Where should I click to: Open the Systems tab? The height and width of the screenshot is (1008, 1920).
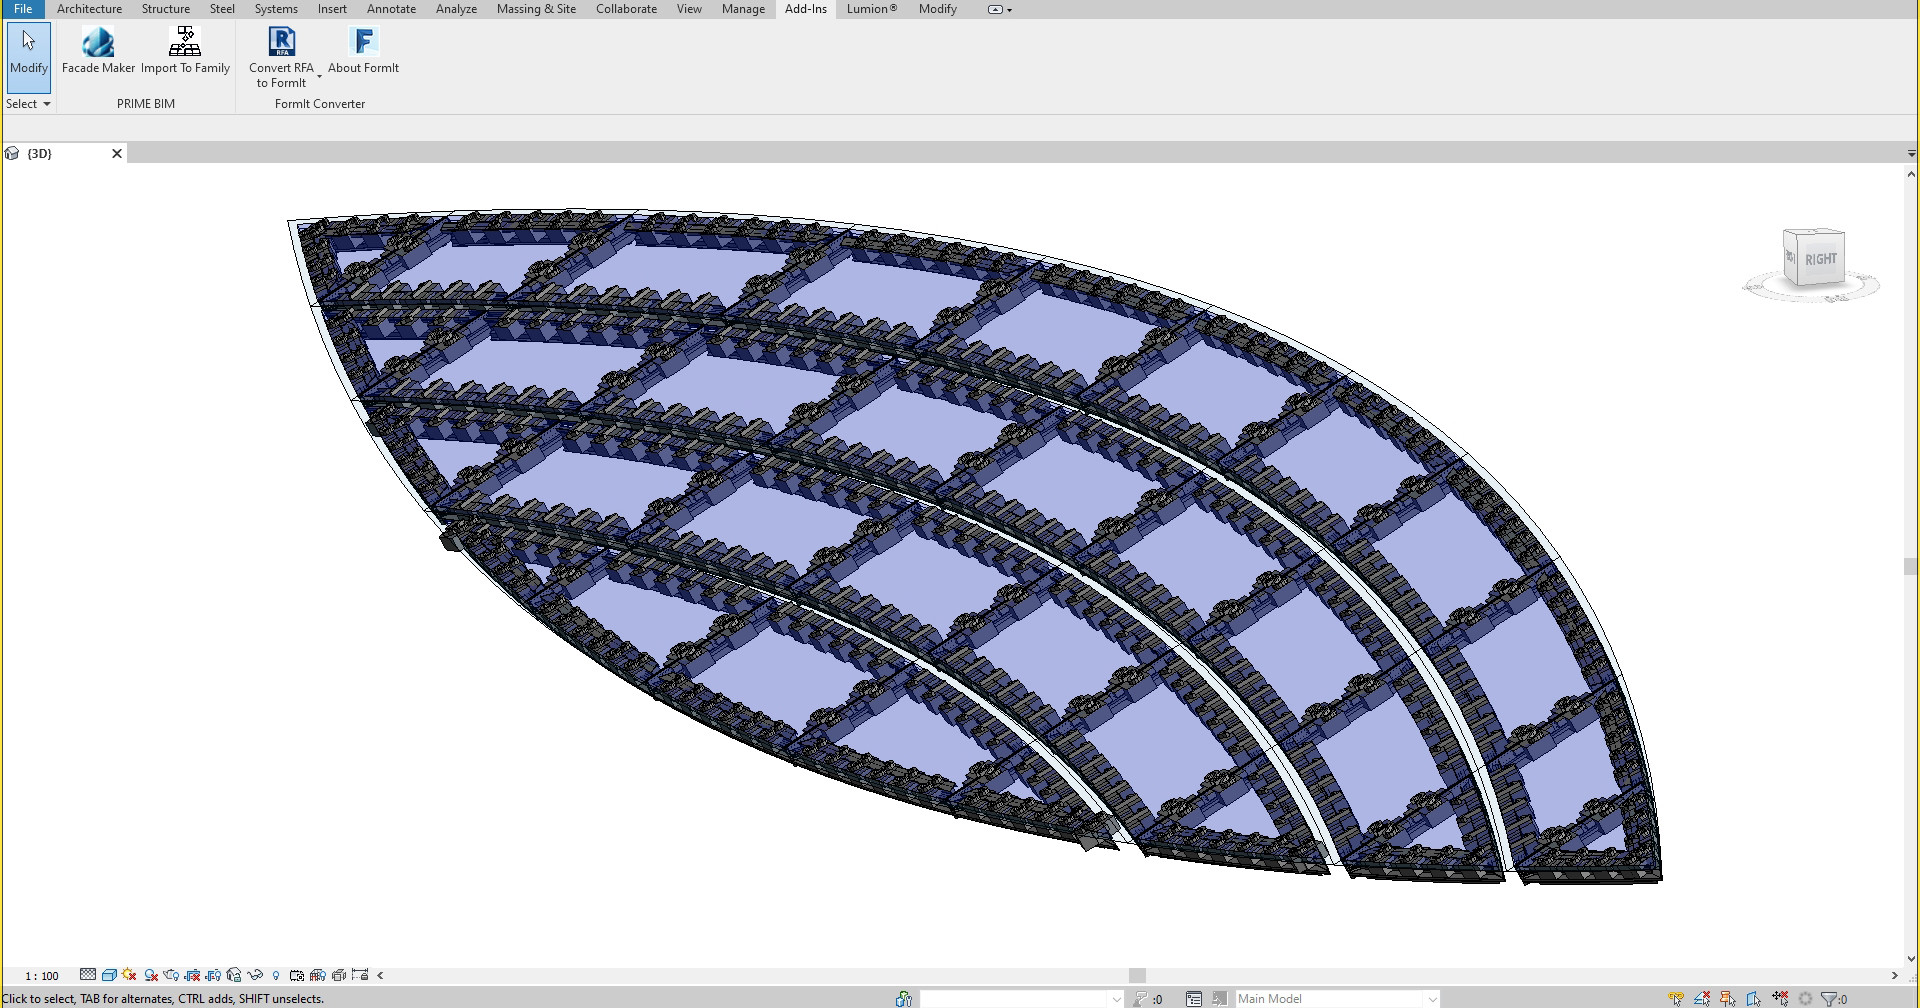point(276,9)
